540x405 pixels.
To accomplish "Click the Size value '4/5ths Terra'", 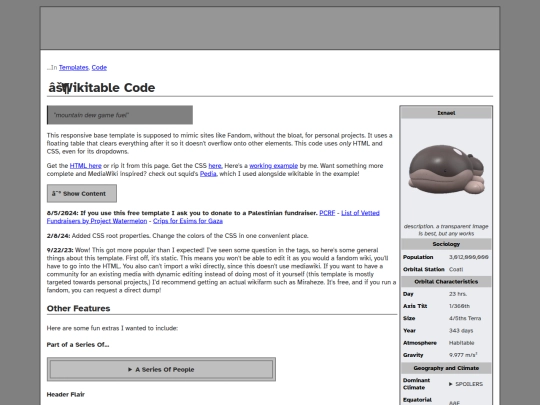I will pos(465,318).
